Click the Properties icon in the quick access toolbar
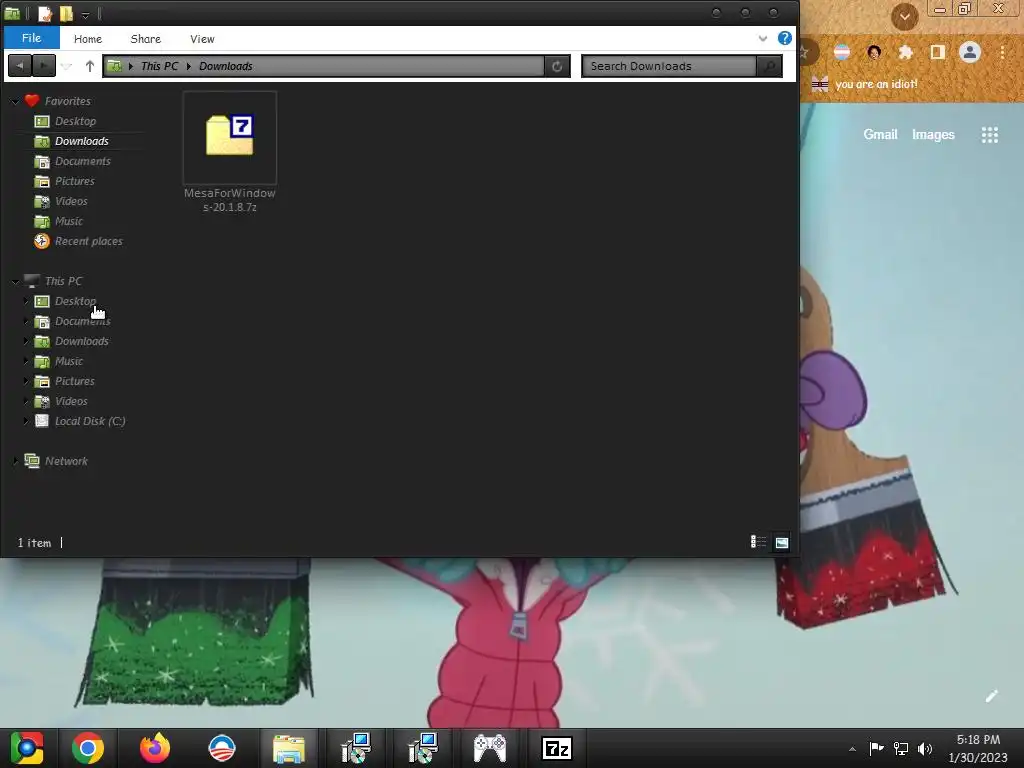This screenshot has width=1024, height=768. pyautogui.click(x=44, y=13)
